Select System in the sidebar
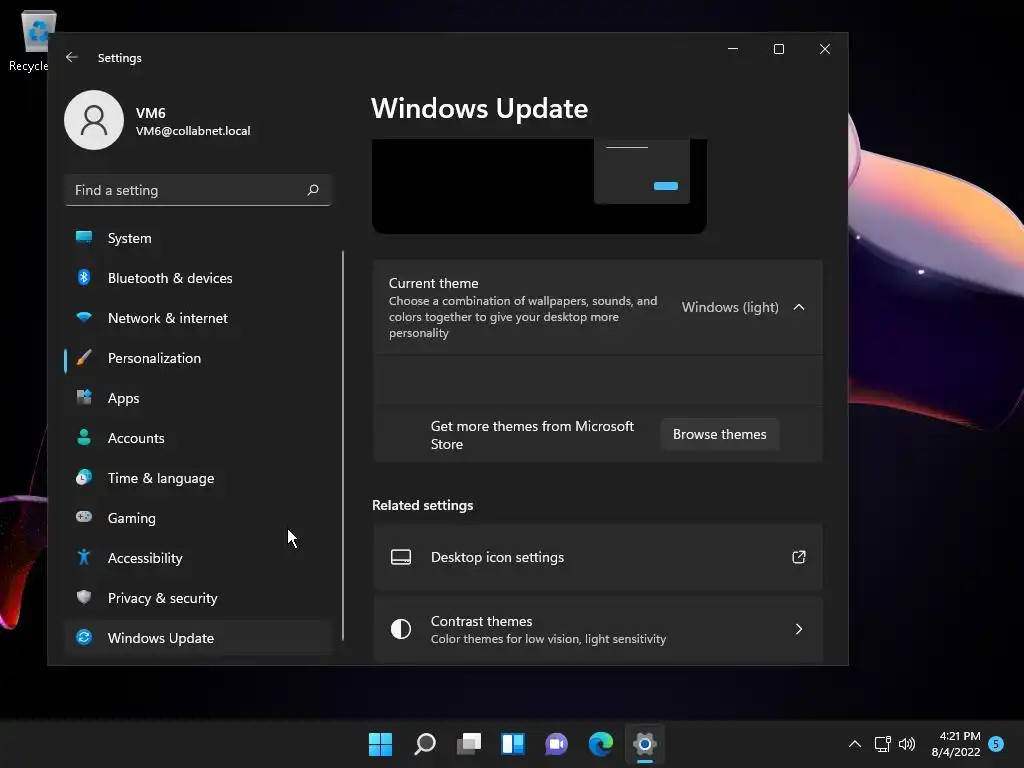The height and width of the screenshot is (768, 1024). click(x=198, y=238)
